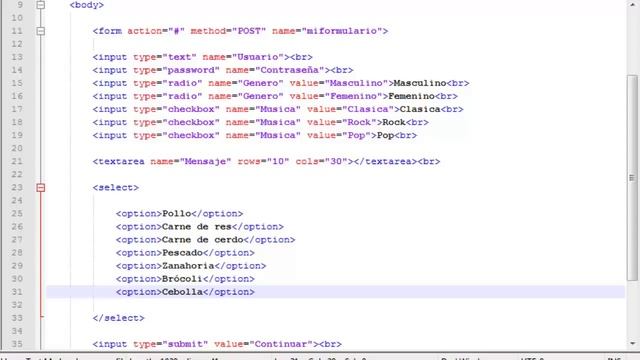Screen dimensions: 640x360
Task: Place cursor in the checkbox line with value "Rock"
Action: tap(260, 122)
